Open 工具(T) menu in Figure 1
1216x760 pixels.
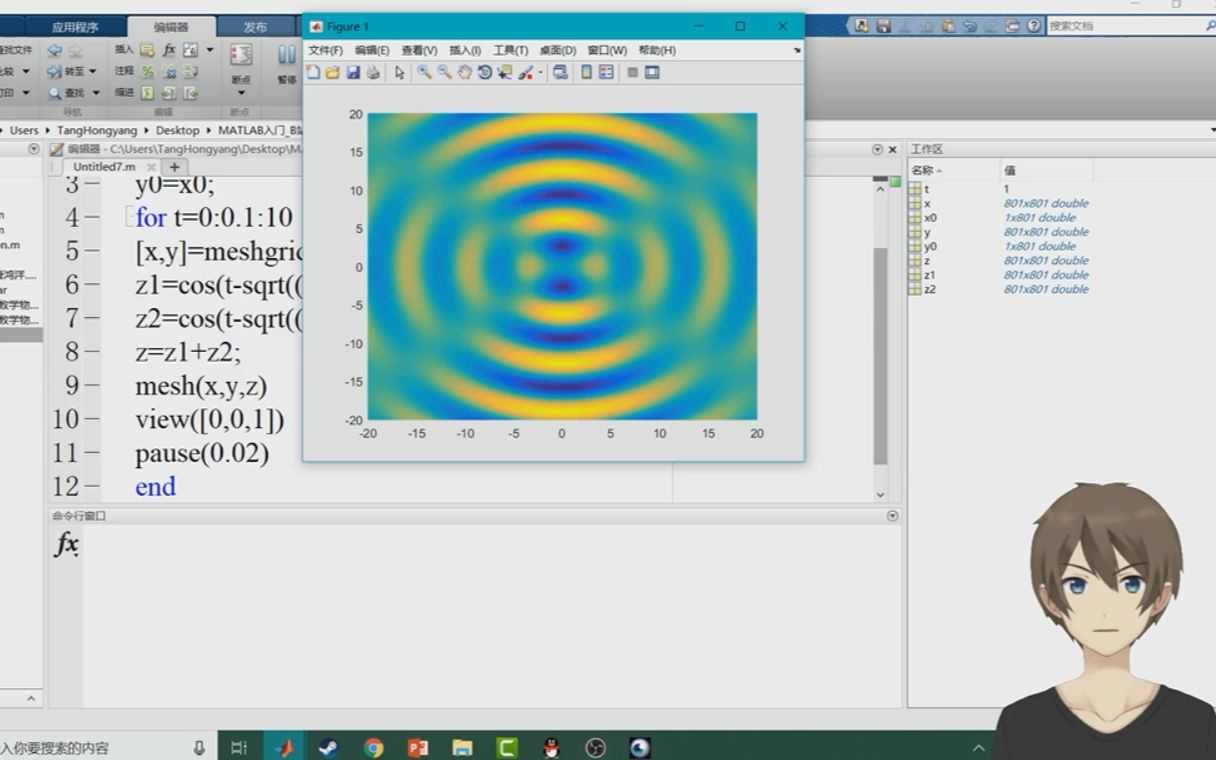pyautogui.click(x=510, y=50)
